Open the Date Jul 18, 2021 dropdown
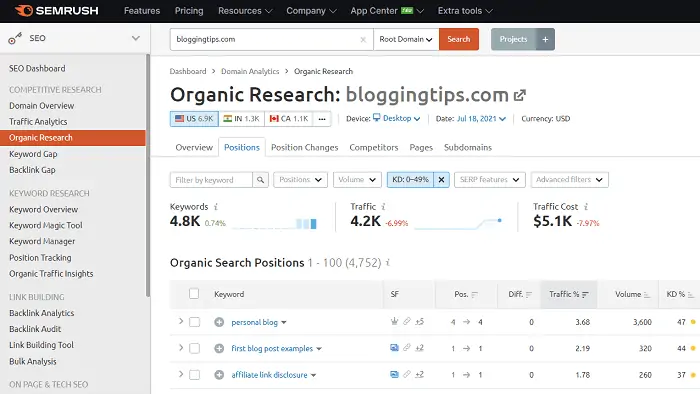 (x=481, y=119)
